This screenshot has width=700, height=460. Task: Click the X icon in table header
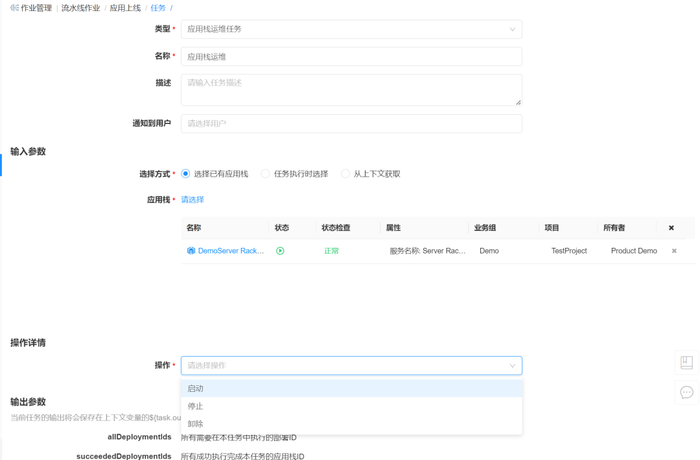[671, 228]
